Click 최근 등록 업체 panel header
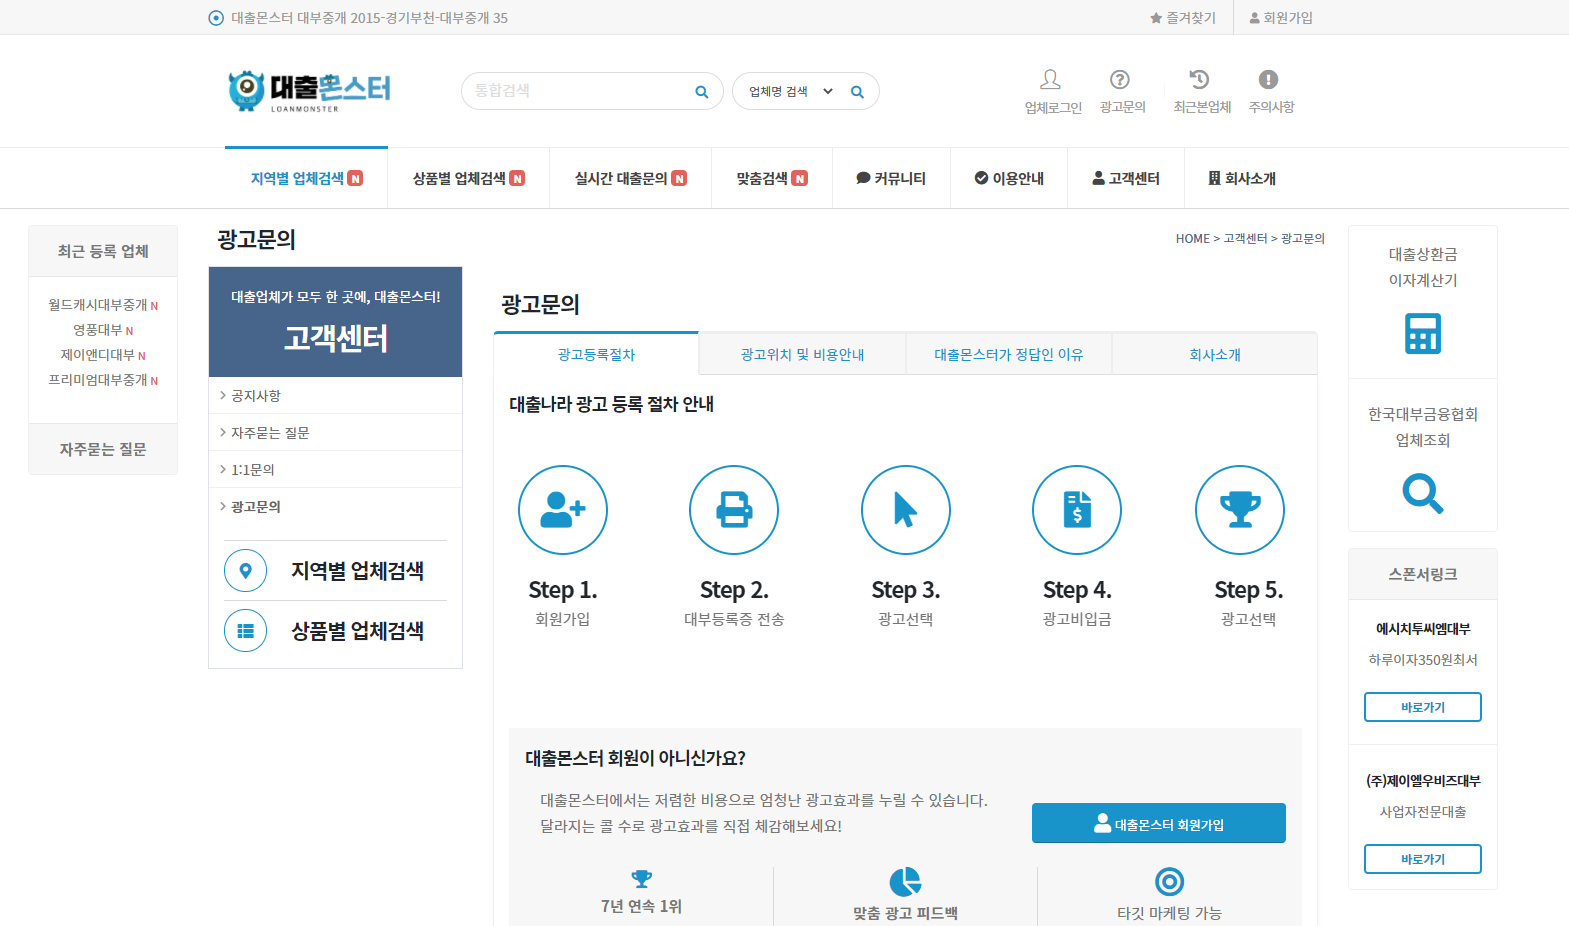Viewport: 1569px width, 926px height. click(x=103, y=251)
